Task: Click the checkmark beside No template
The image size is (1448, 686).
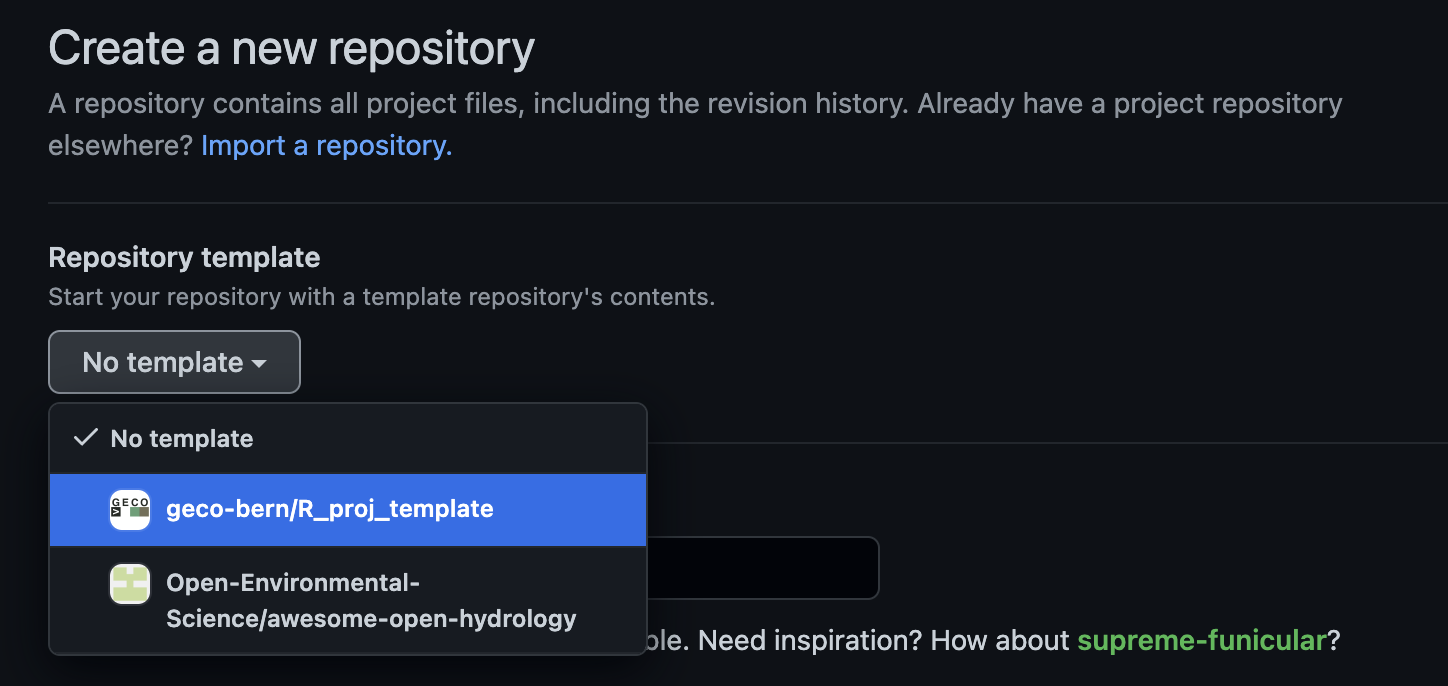Action: tap(87, 438)
